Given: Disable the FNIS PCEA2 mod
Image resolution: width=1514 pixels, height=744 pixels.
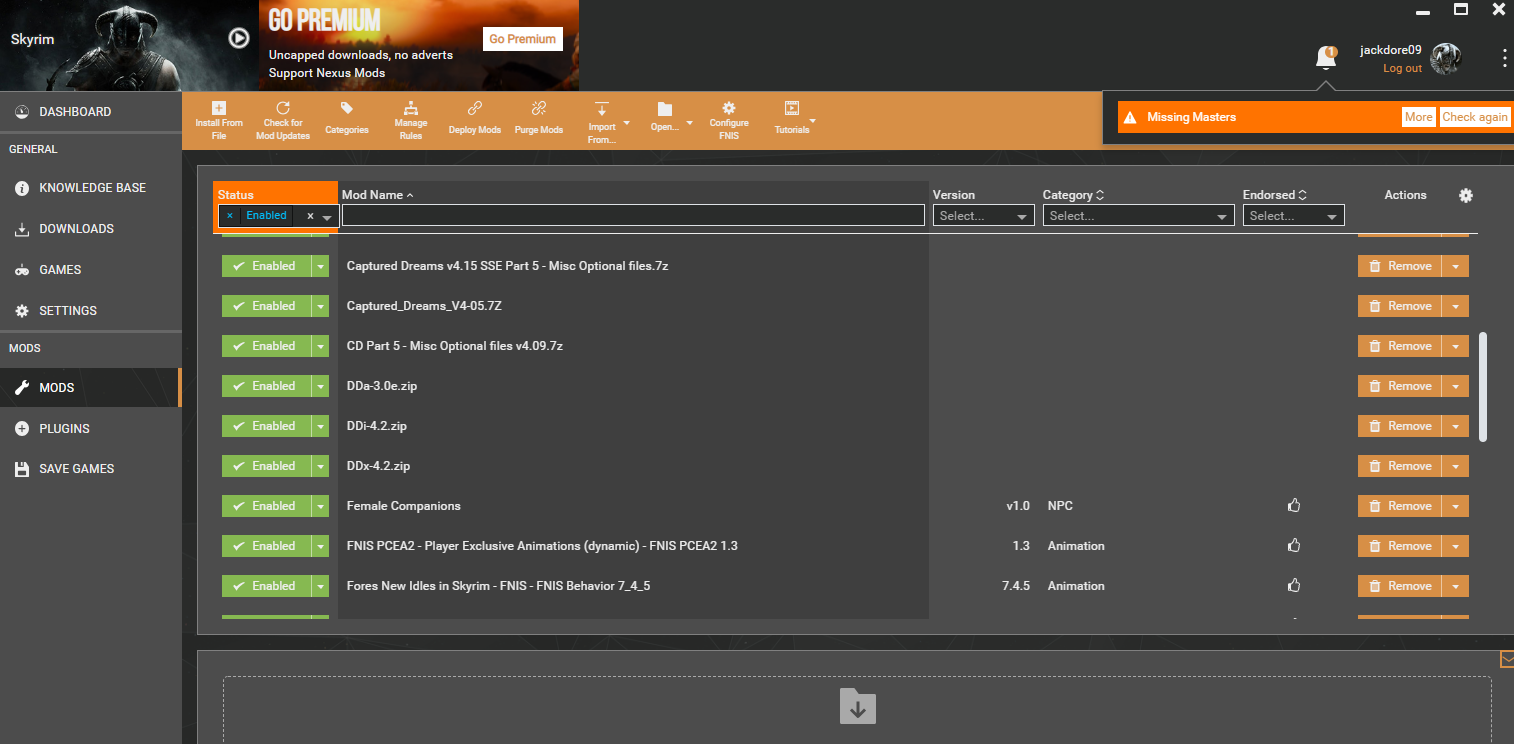Looking at the screenshot, I should point(266,546).
